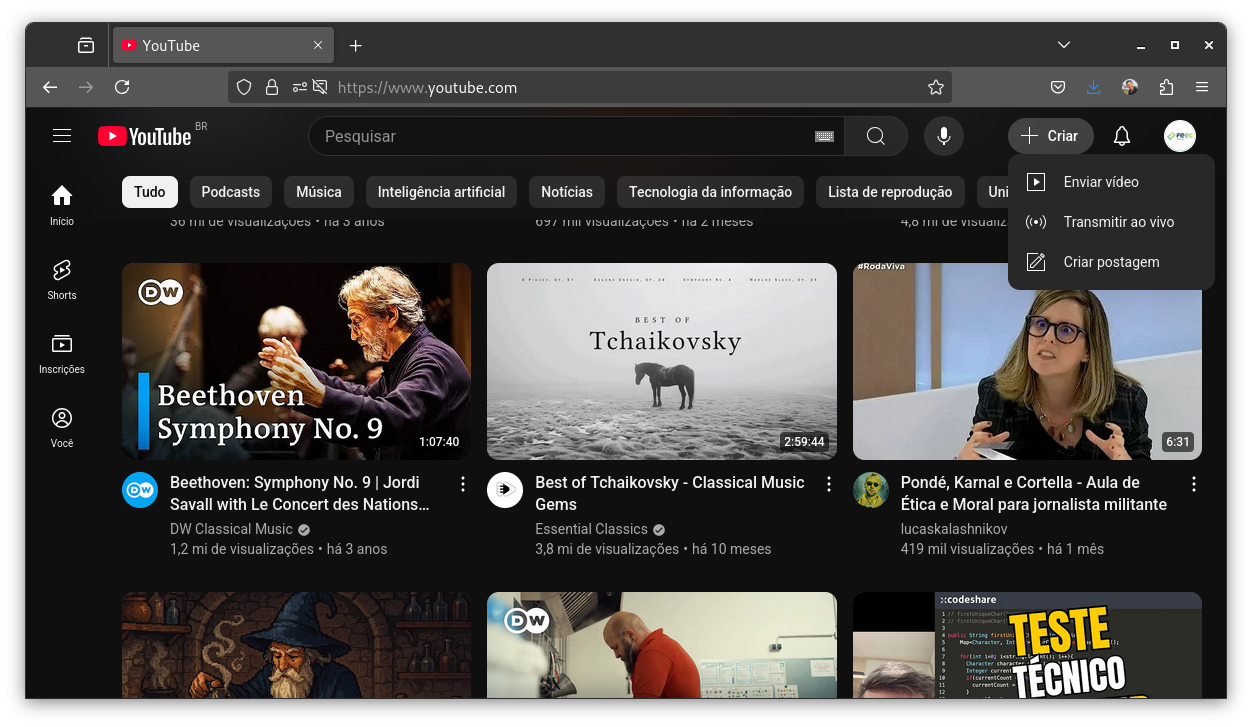Reload the page in browser toolbar
This screenshot has height=727, width=1252.
(122, 87)
